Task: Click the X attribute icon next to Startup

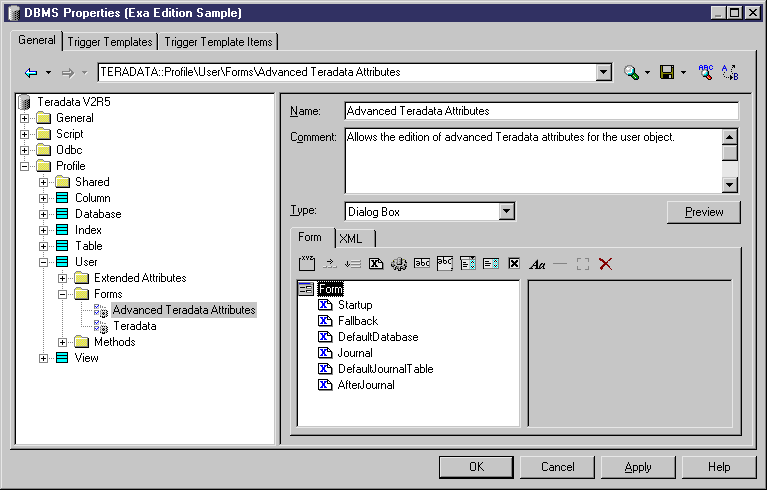Action: point(325,305)
